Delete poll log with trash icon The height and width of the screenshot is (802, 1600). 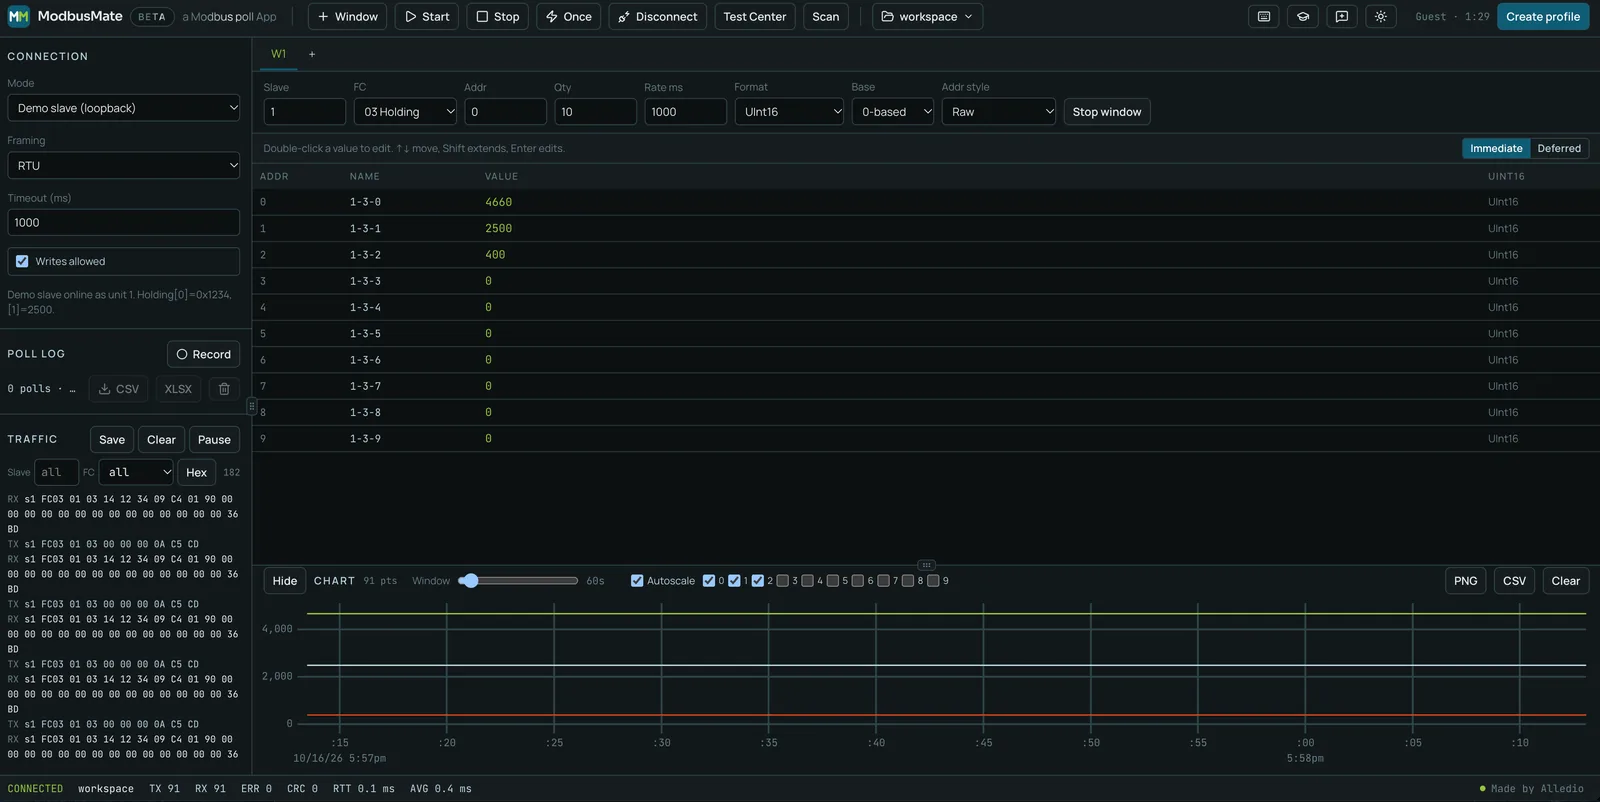pyautogui.click(x=224, y=389)
